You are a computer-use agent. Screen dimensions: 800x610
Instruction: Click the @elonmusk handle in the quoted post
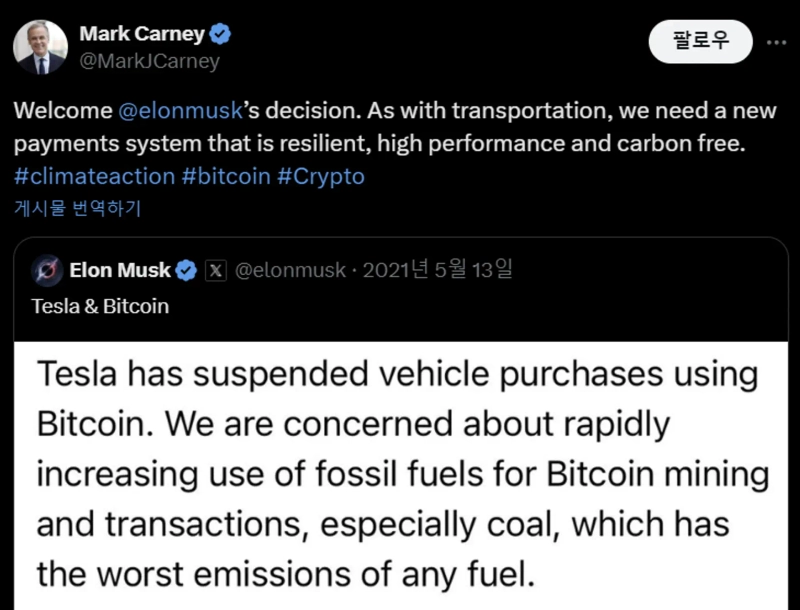click(290, 270)
